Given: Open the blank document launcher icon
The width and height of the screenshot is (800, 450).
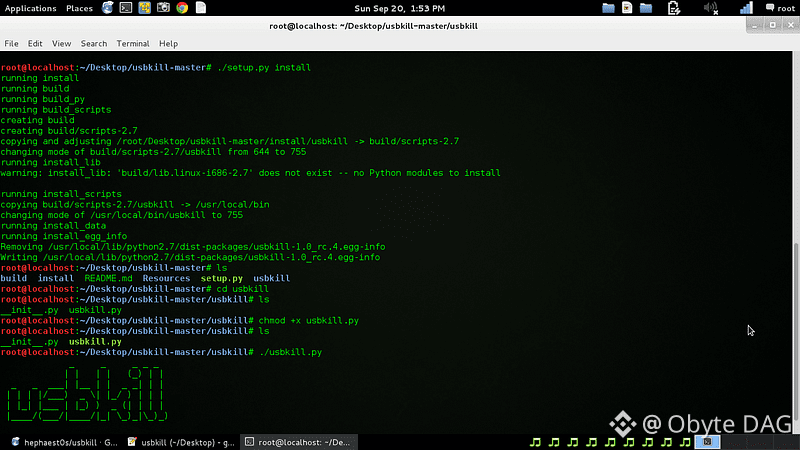Looking at the screenshot, I should [x=201, y=8].
